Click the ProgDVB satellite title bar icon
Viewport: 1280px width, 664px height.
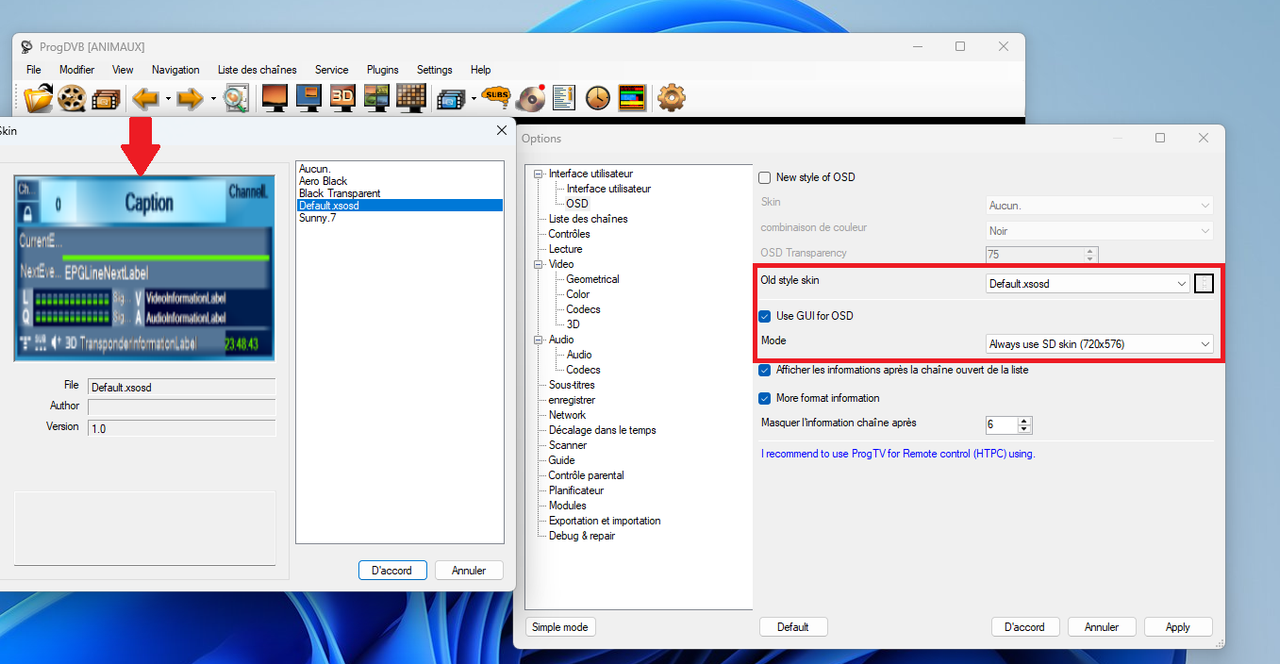point(27,47)
